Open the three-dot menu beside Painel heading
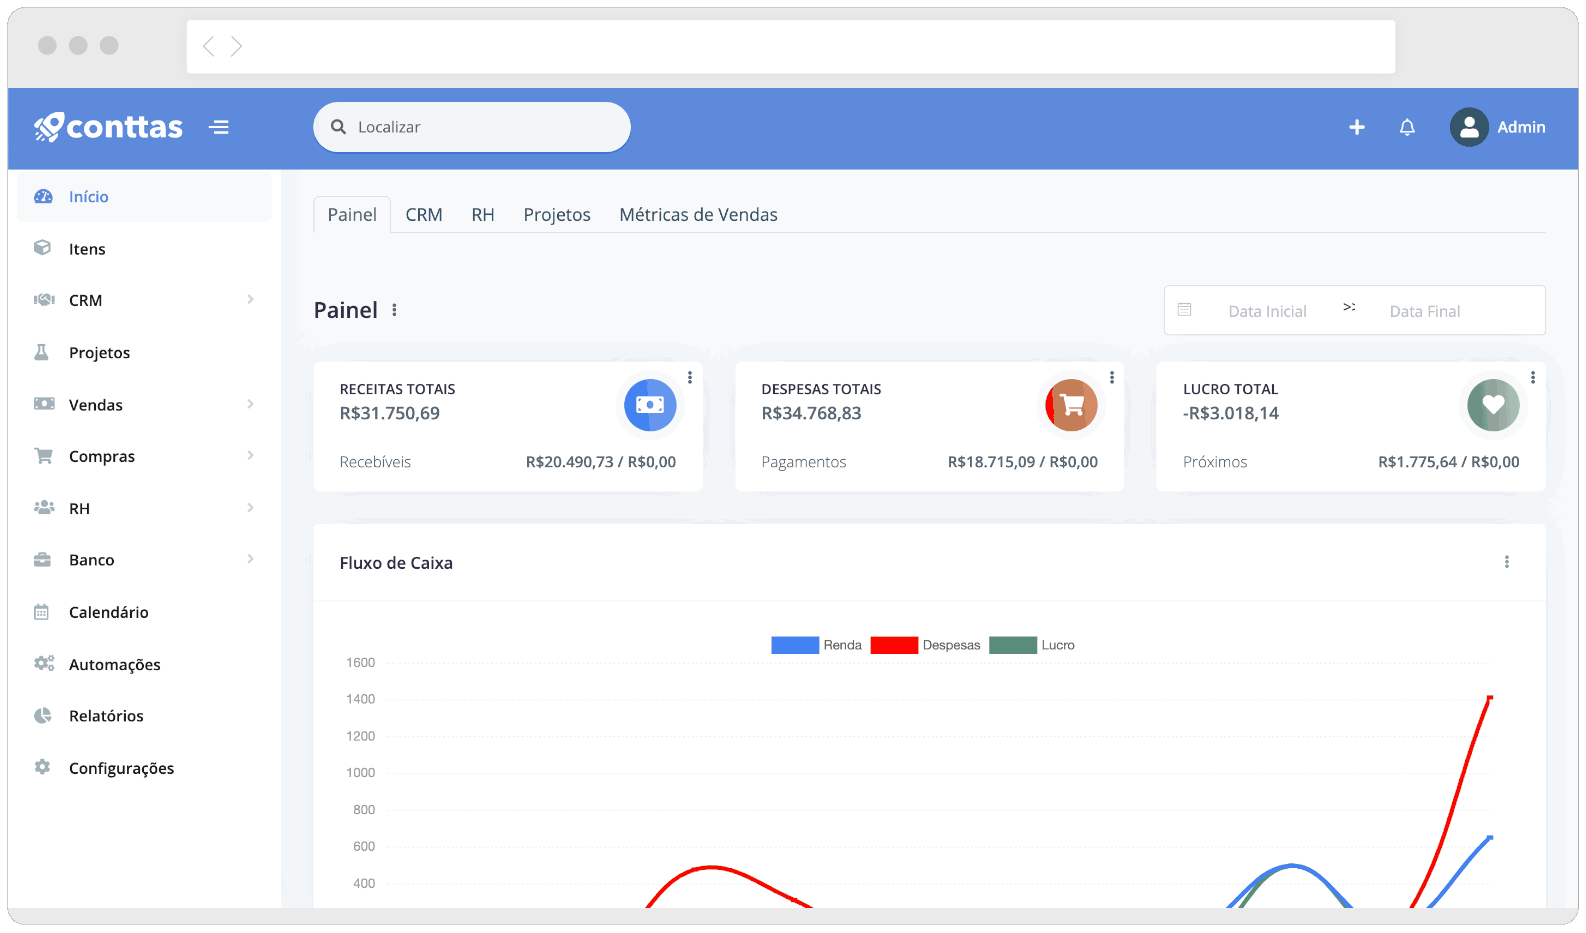The width and height of the screenshot is (1586, 933). coord(395,310)
